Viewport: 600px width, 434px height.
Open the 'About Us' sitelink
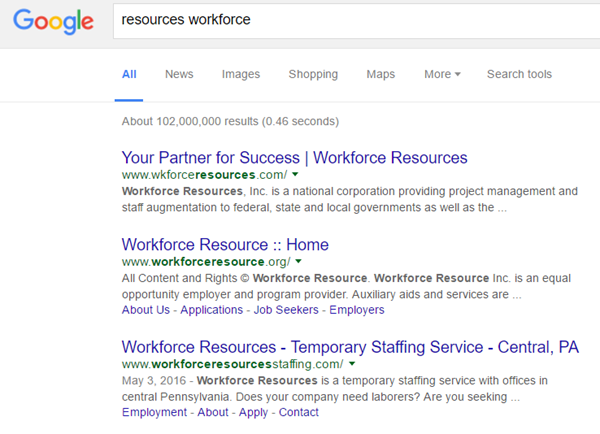[146, 310]
